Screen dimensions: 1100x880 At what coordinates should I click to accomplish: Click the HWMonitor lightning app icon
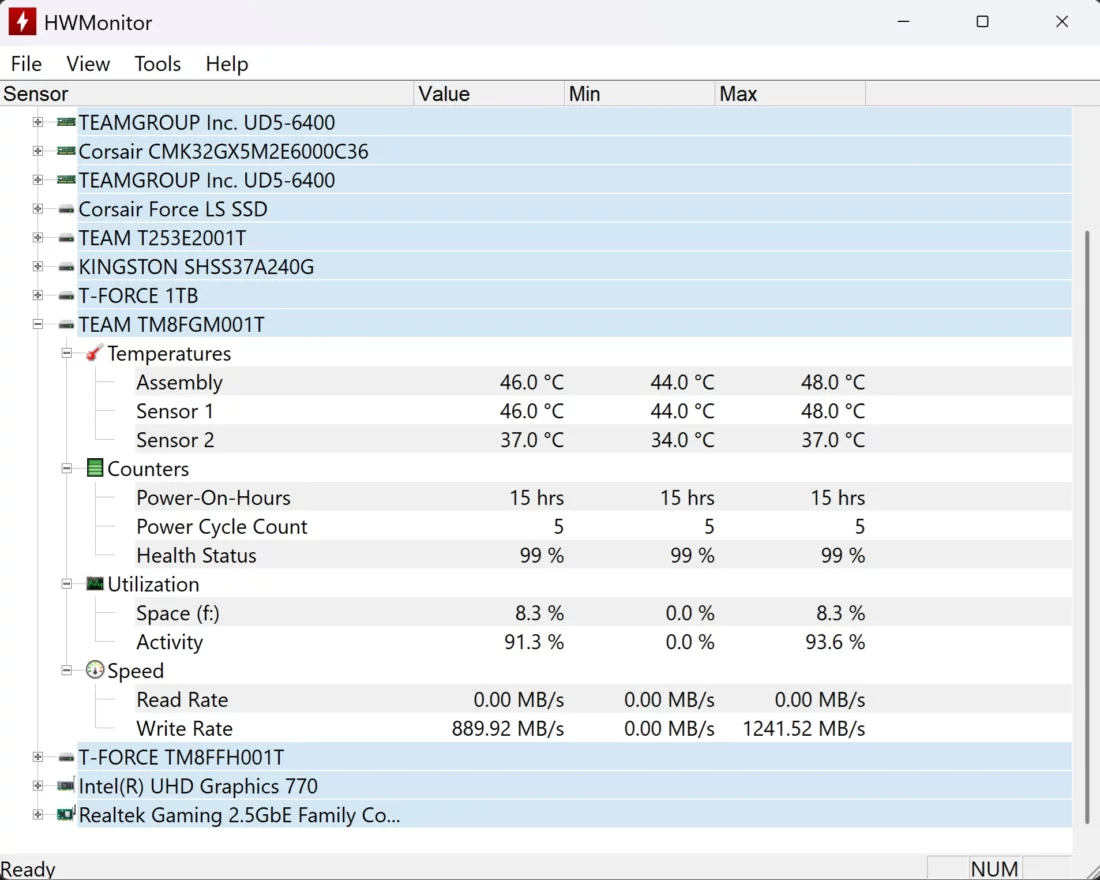tap(22, 22)
